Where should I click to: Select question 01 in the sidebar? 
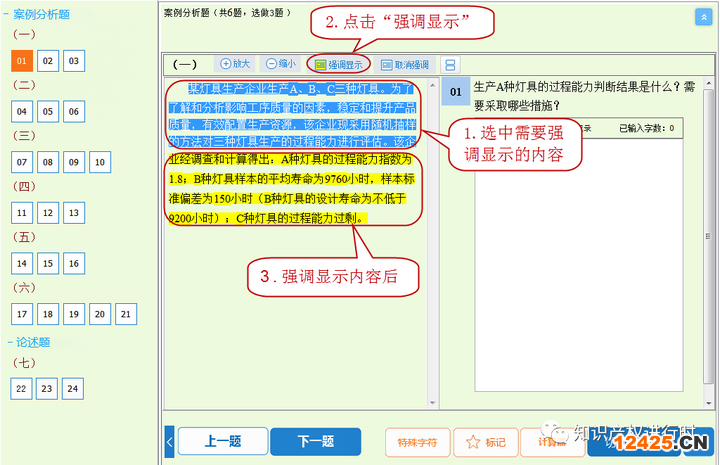click(x=23, y=61)
